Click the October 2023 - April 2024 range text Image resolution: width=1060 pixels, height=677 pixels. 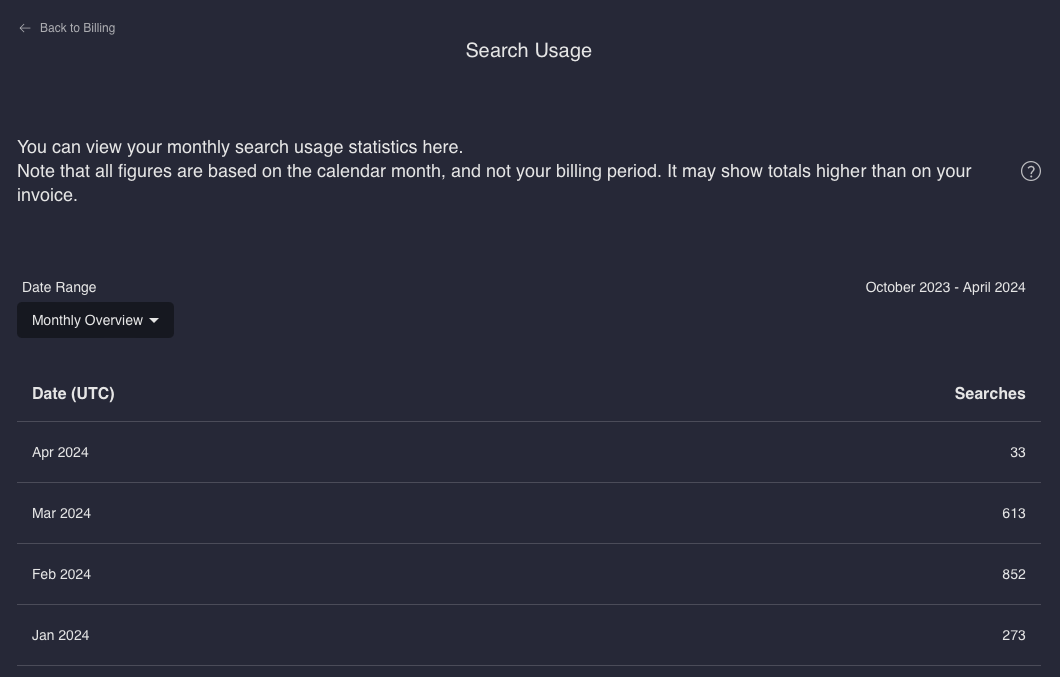point(945,287)
